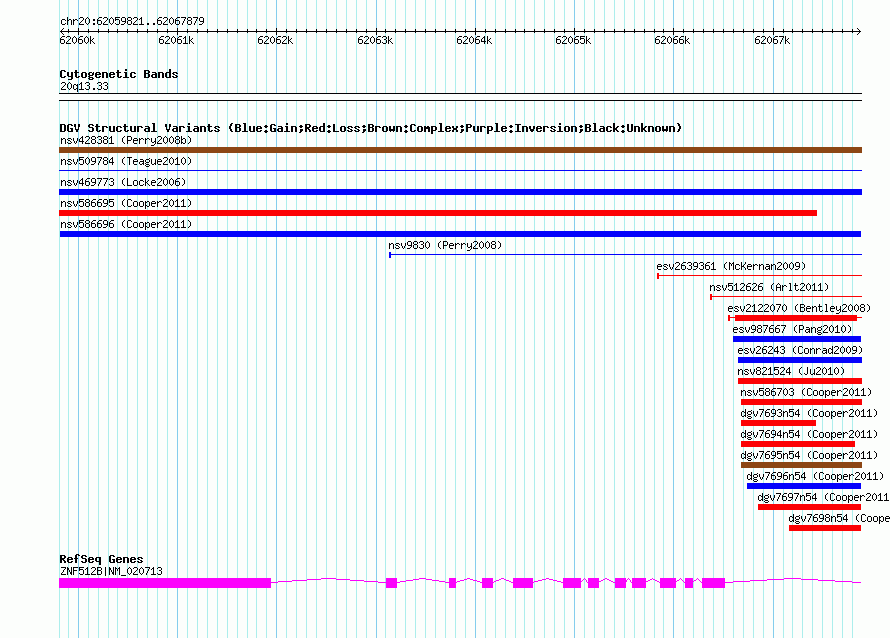
Task: Select the red nsv586695 loss bar
Action: [438, 213]
